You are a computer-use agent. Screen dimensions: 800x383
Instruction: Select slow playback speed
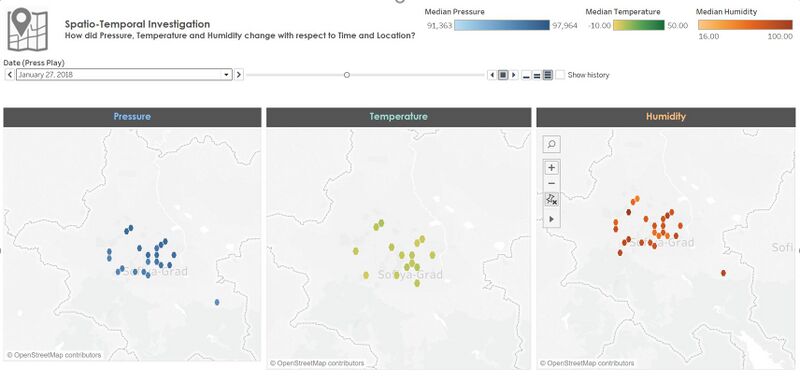point(527,75)
